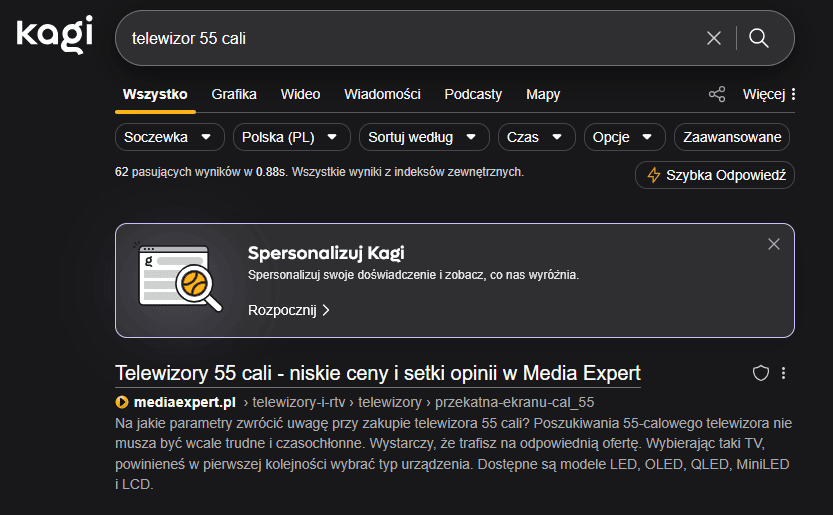Expand the Opcje dropdown
Screen dimensions: 833x515
pos(624,137)
